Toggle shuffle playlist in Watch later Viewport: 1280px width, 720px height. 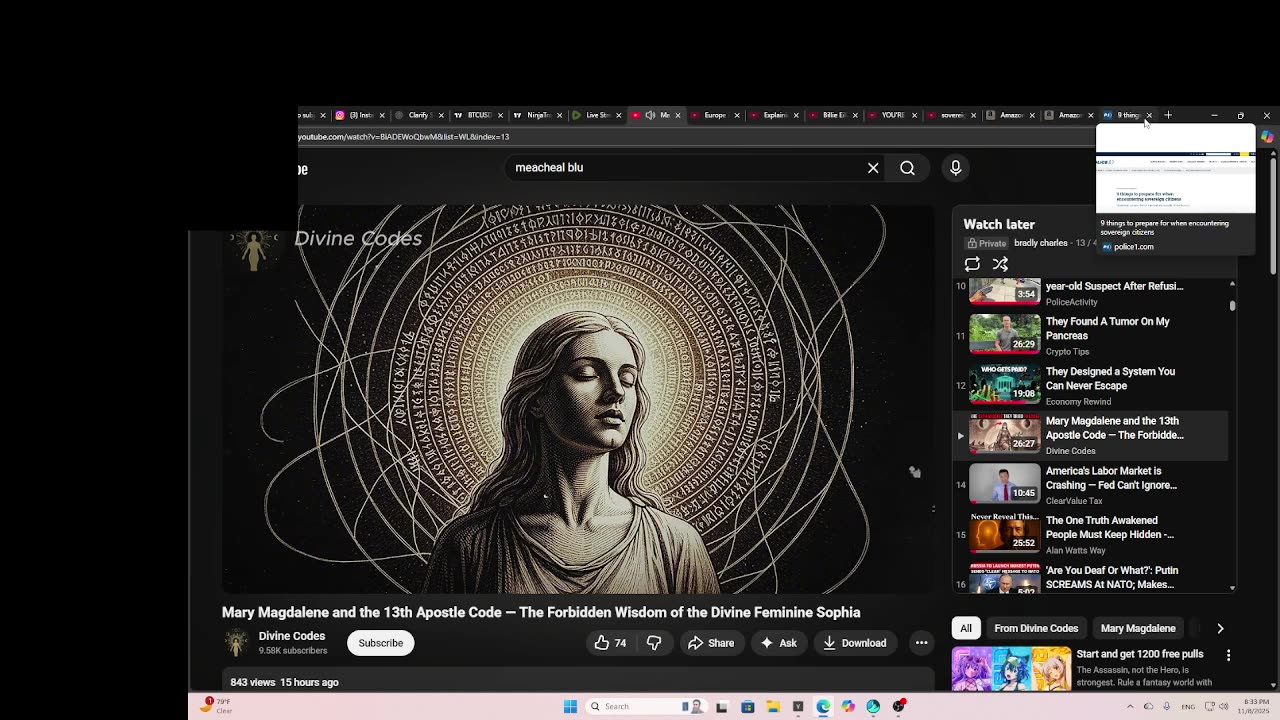click(x=1000, y=264)
